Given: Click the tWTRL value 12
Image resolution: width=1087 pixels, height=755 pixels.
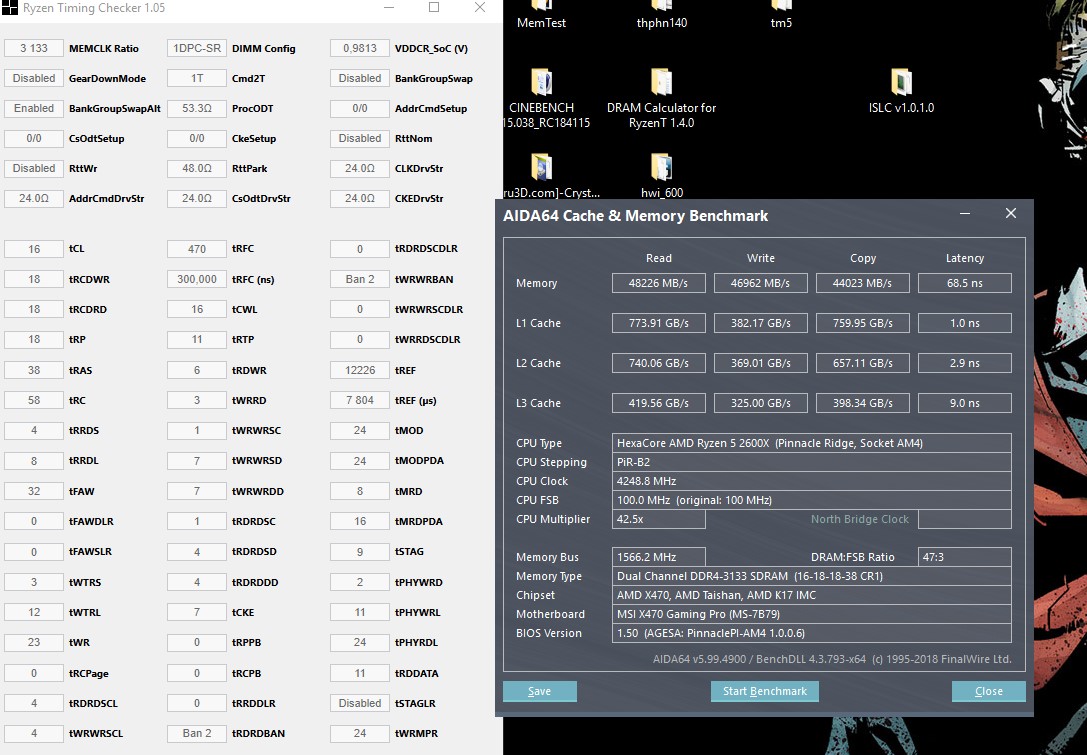Looking at the screenshot, I should pos(34,612).
